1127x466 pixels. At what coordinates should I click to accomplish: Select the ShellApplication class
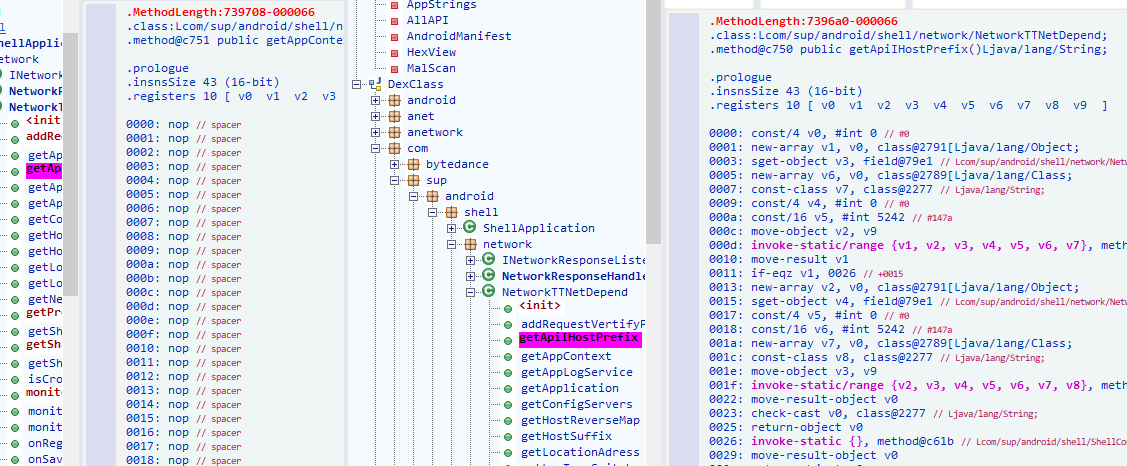coord(538,228)
